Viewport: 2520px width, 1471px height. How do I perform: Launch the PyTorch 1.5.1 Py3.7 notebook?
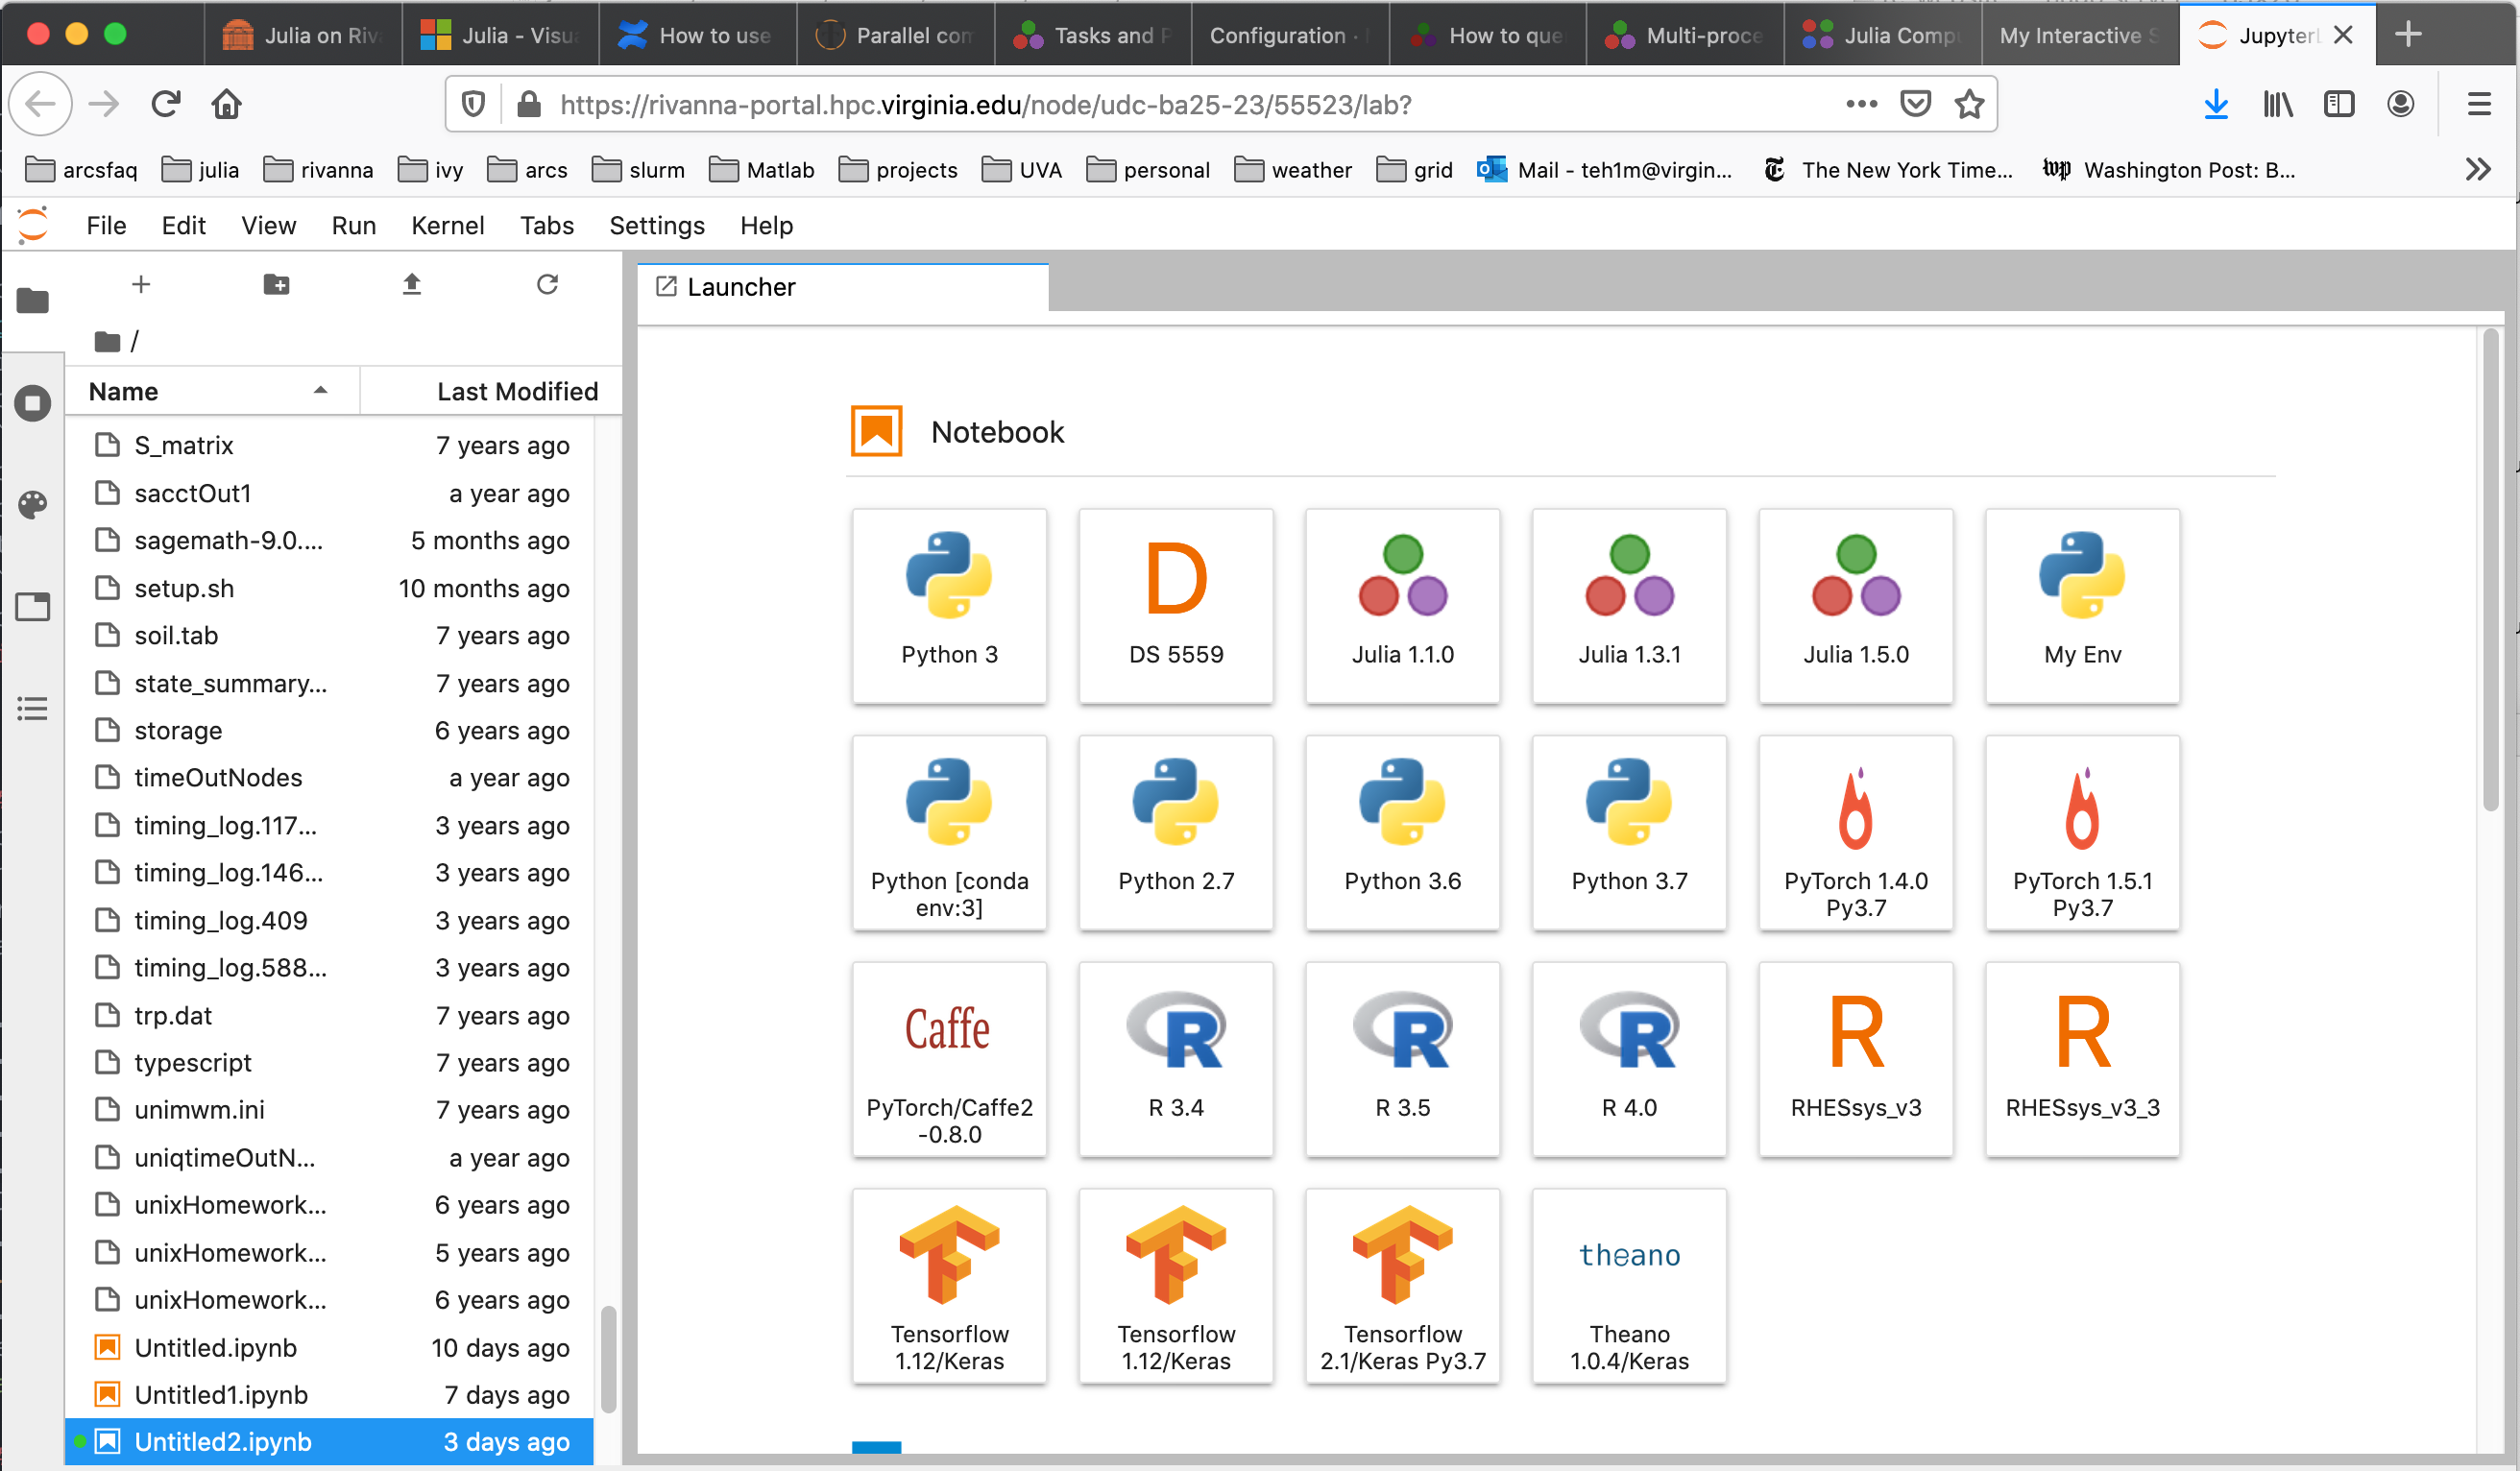[2082, 832]
